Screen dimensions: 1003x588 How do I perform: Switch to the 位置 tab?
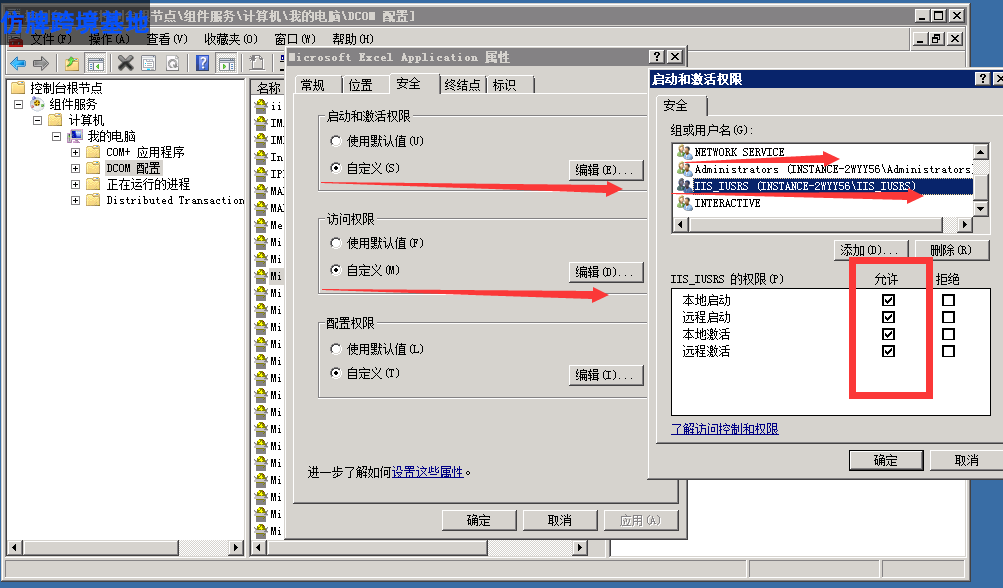(x=361, y=85)
